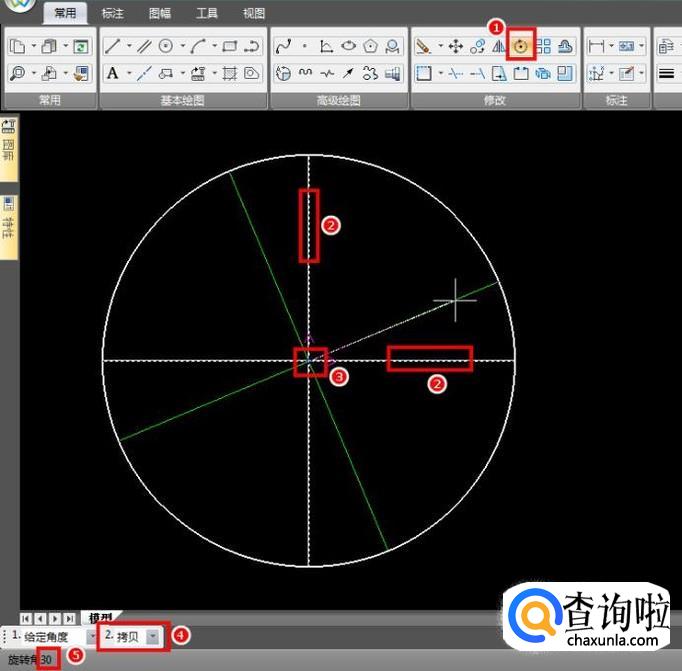Select the Hatch tool

(230, 73)
